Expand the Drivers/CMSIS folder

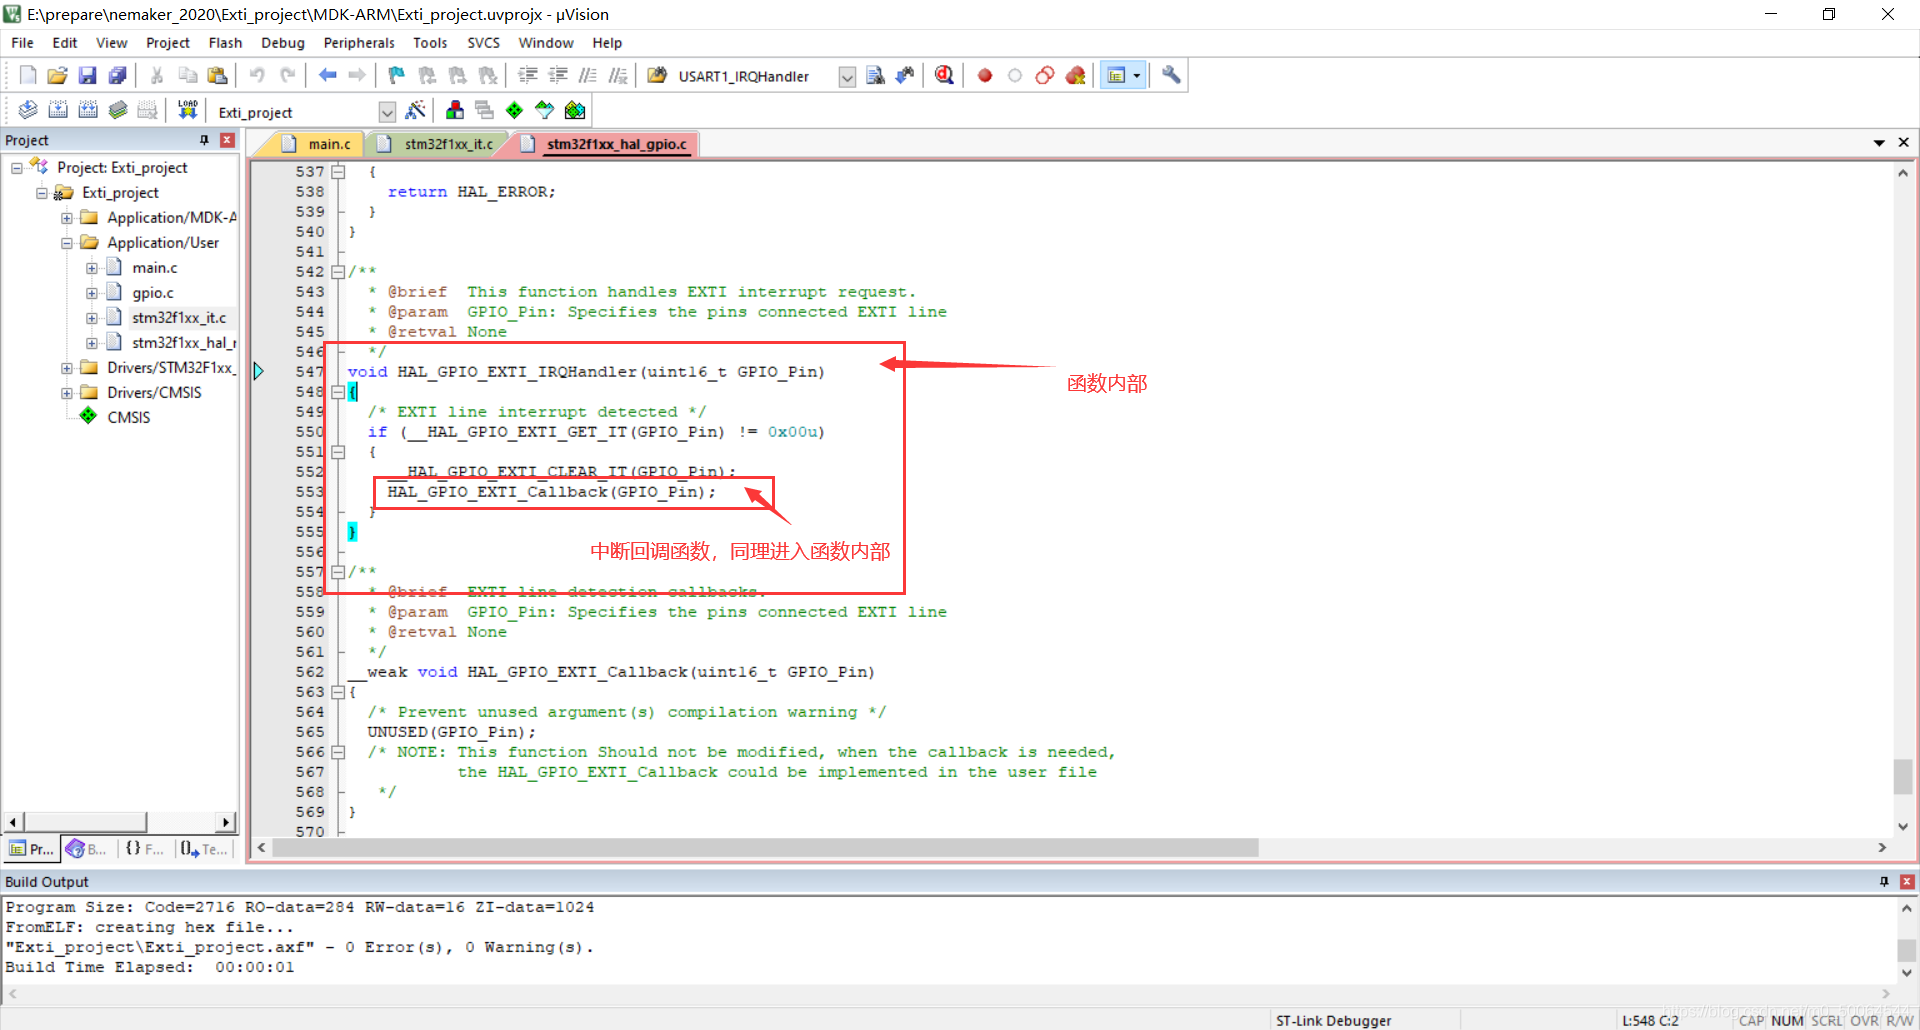pos(67,393)
